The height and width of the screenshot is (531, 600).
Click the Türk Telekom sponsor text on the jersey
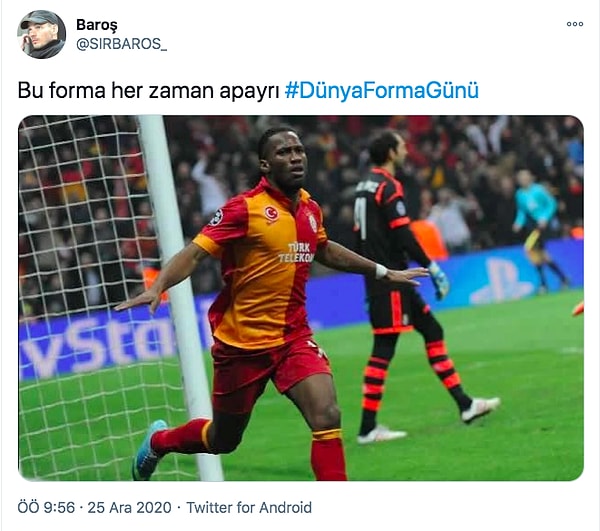point(298,252)
